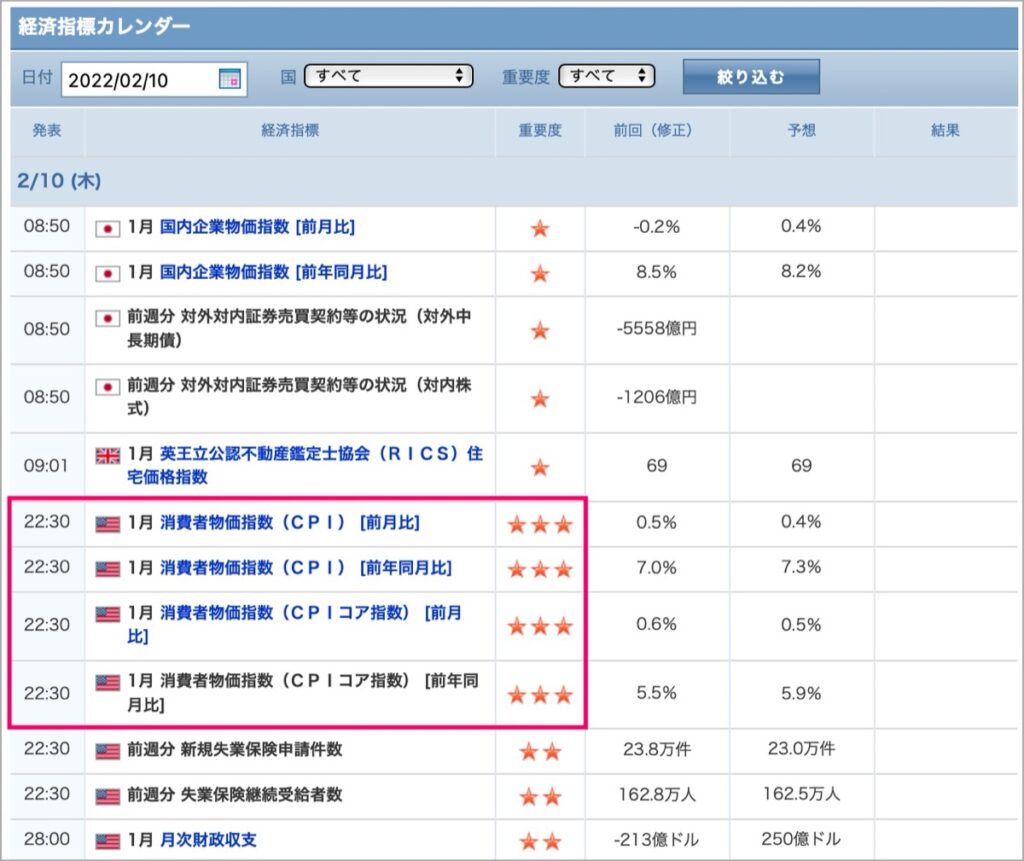The height and width of the screenshot is (861, 1024).
Task: Open the CPIコア指数 [前月比] link
Action: (x=295, y=624)
